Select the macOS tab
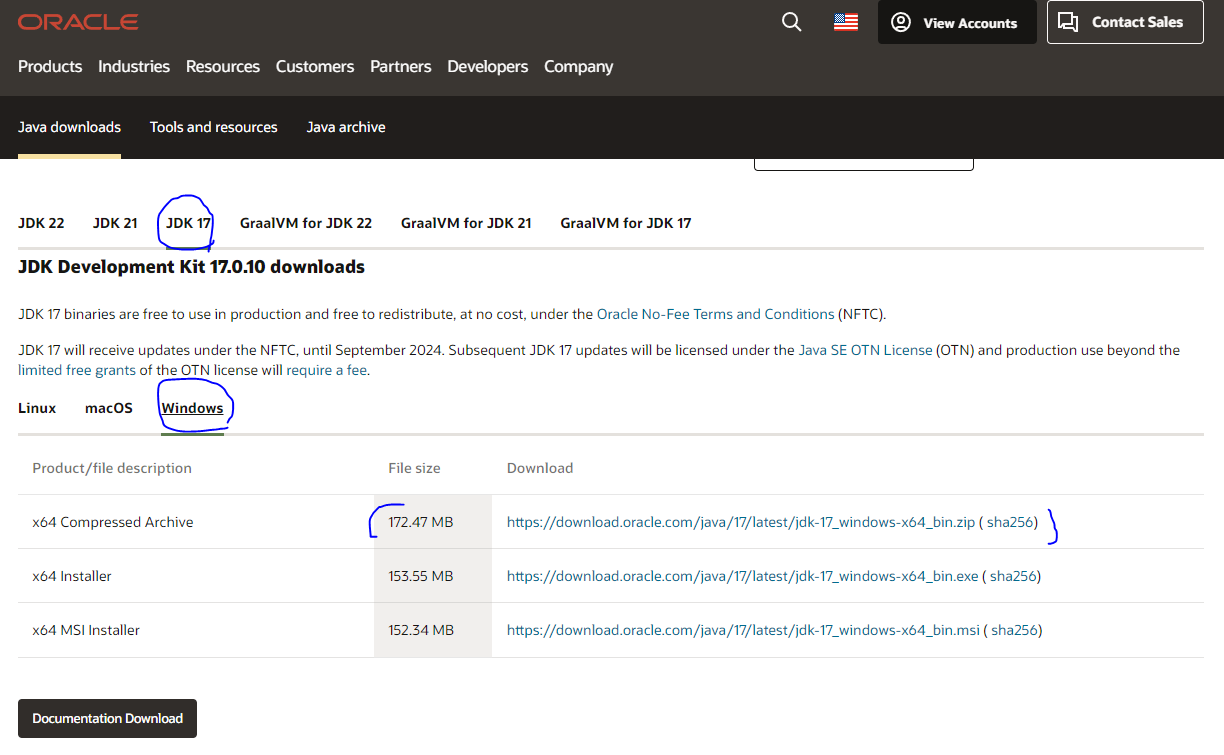 pos(109,408)
